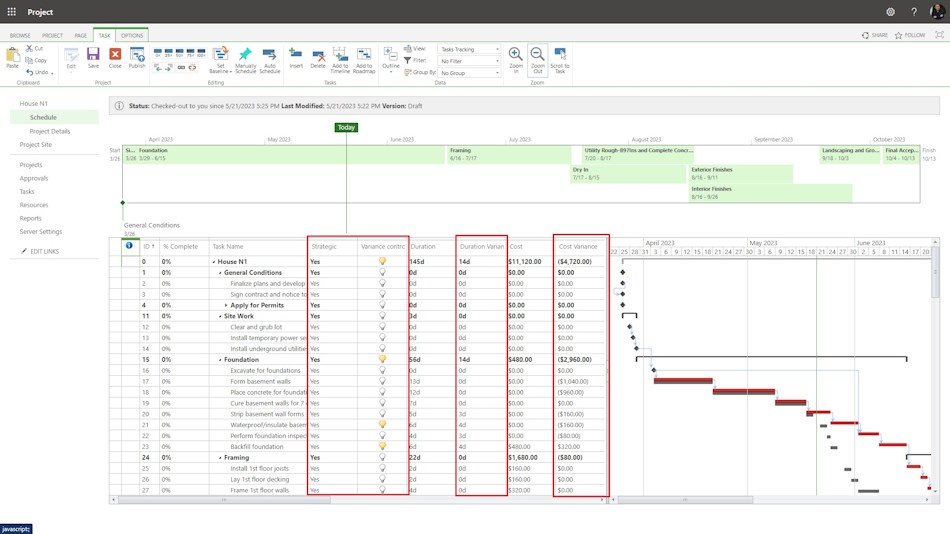Click the Undo arrow icon
Viewport: 950px width, 534px height.
[x=29, y=72]
